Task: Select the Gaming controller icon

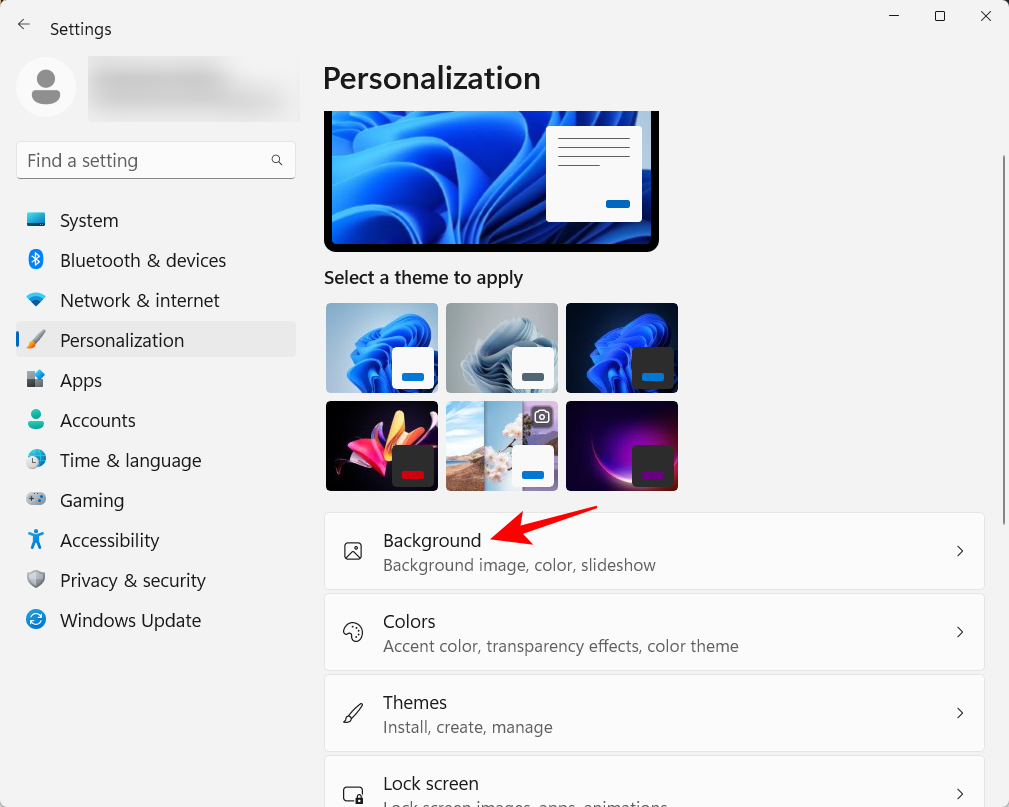Action: pyautogui.click(x=36, y=500)
